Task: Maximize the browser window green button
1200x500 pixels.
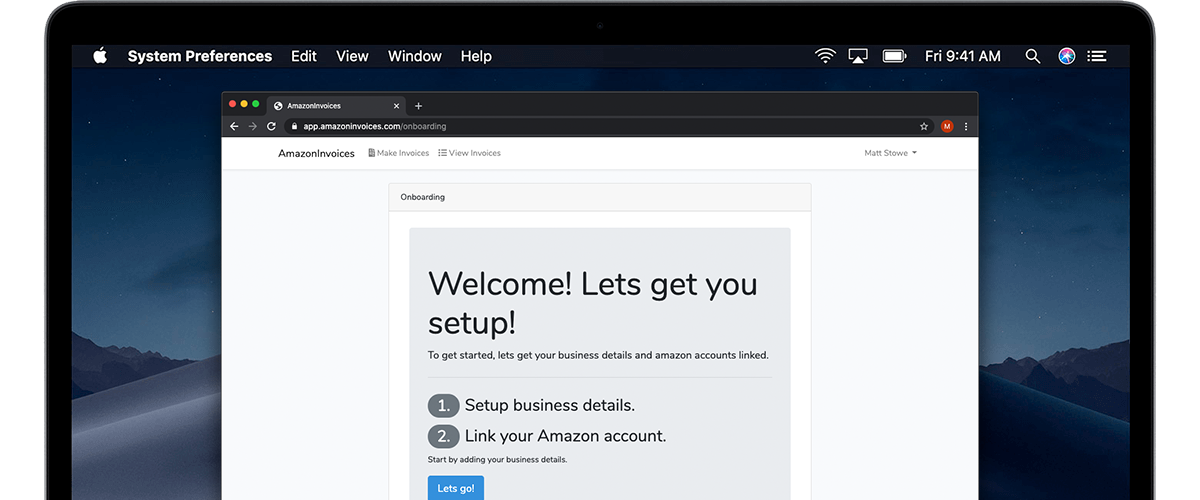Action: [256, 104]
